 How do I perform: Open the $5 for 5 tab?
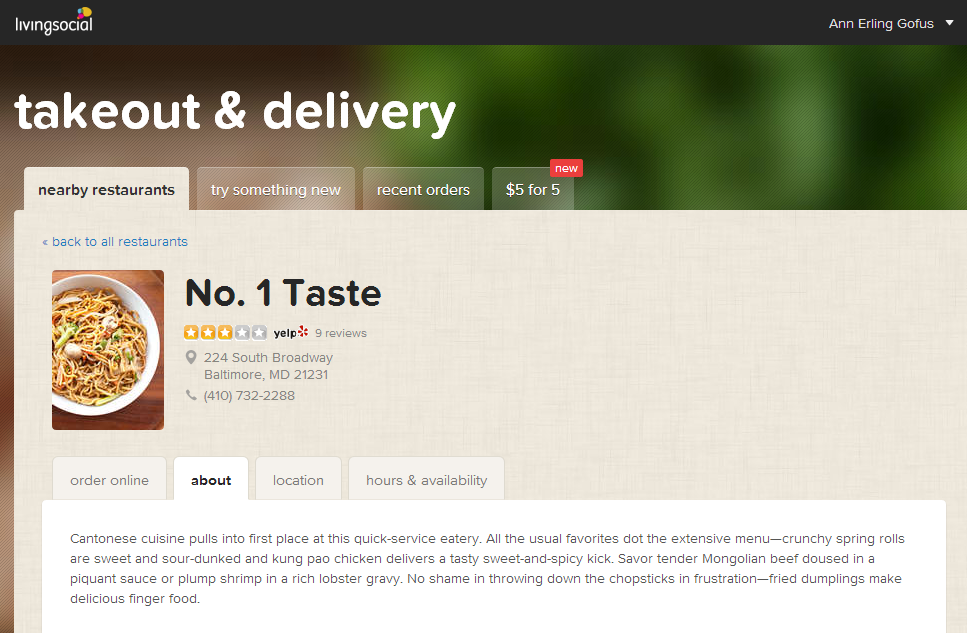pyautogui.click(x=533, y=189)
